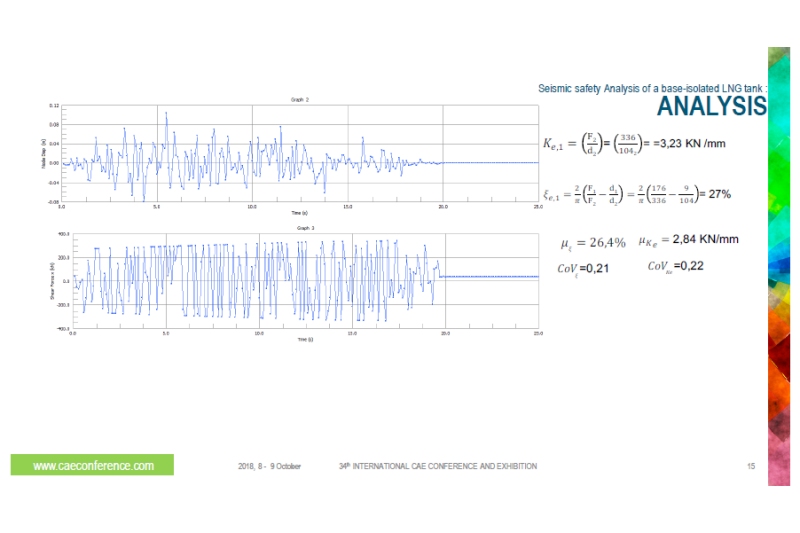Click the 2018, 8 - 9 October date
Screen dimensions: 800x533
[268, 467]
